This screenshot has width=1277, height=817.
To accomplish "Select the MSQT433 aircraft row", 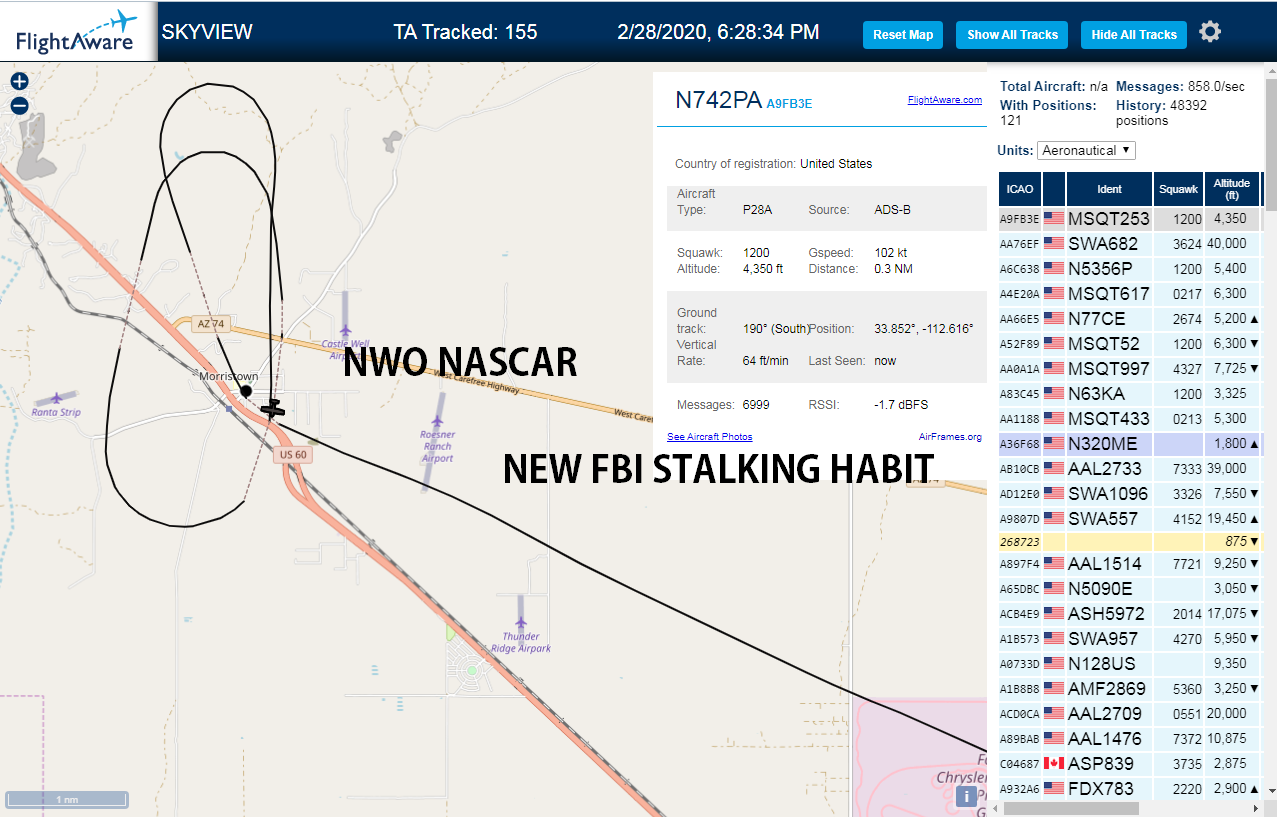I will (1130, 418).
